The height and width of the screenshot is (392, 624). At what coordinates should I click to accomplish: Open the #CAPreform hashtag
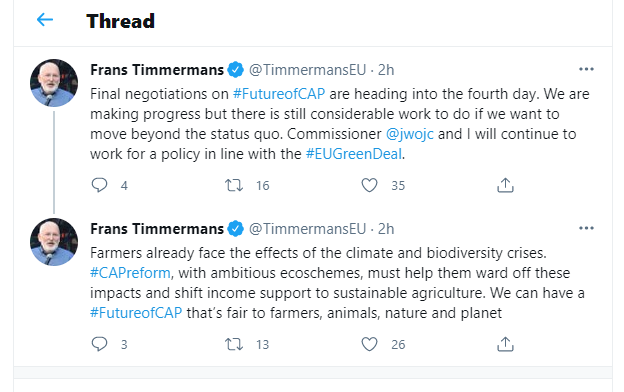[130, 273]
